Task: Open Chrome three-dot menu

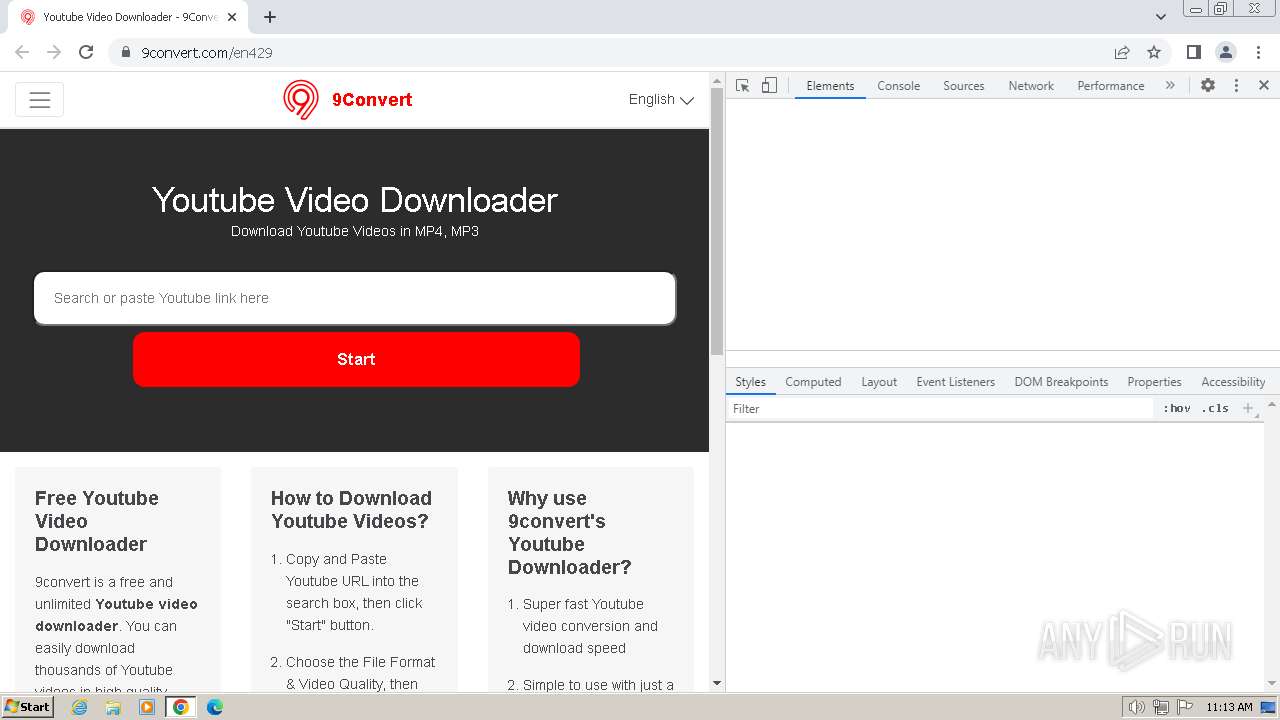Action: point(1258,52)
